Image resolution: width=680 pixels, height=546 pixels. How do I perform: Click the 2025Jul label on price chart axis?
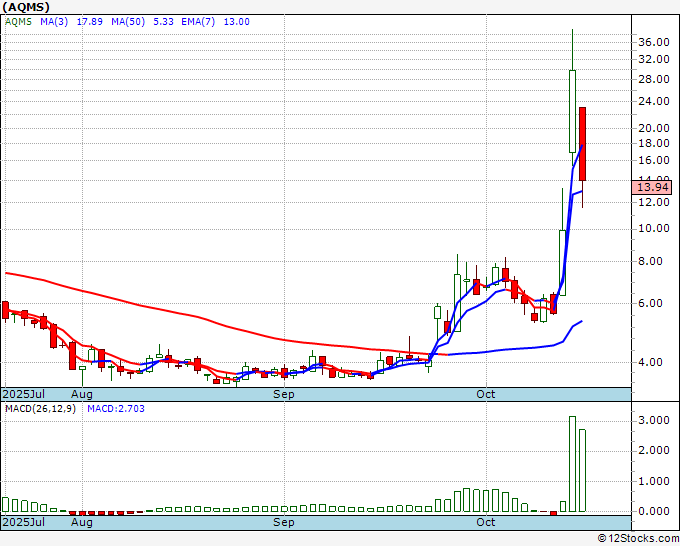(x=24, y=394)
